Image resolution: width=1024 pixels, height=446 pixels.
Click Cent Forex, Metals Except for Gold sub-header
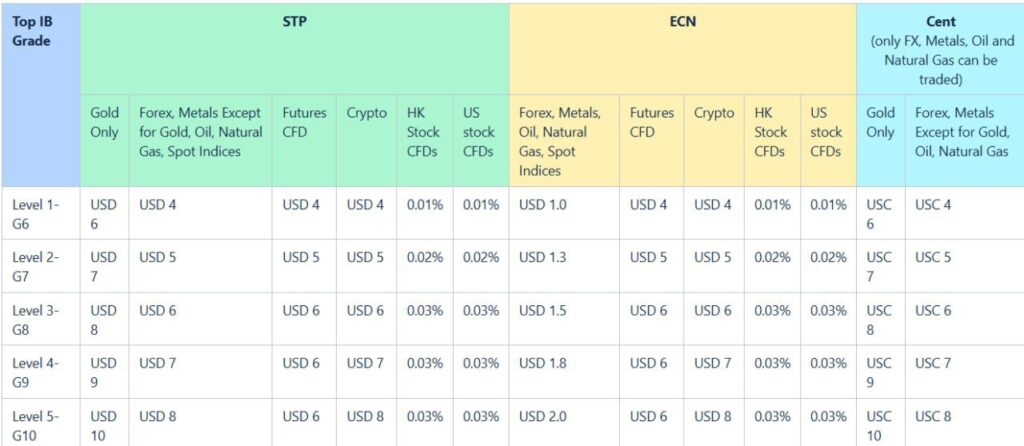965,140
